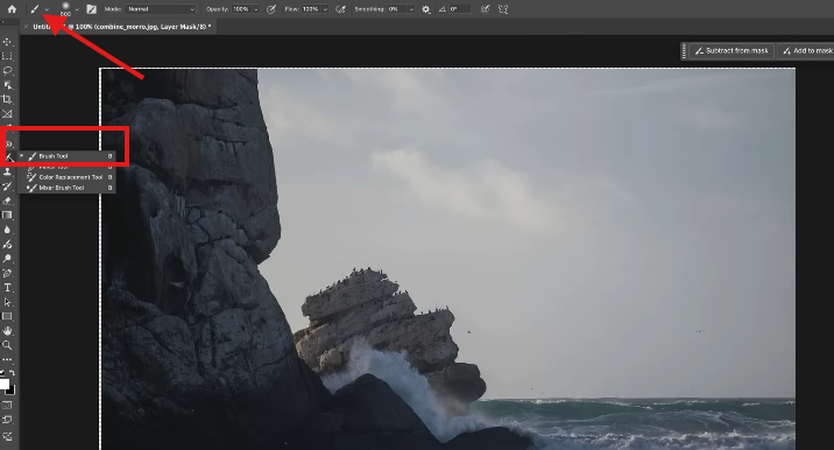The image size is (834, 450).
Task: Select the Move tool
Action: [7, 41]
